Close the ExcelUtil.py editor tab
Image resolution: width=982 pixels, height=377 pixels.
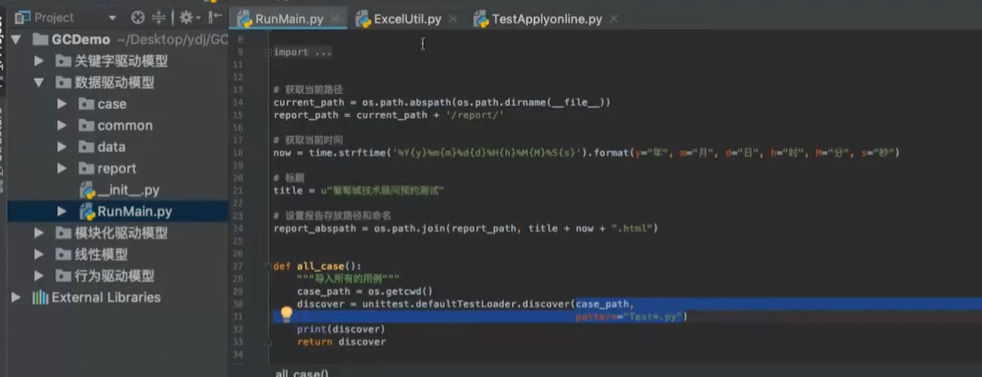point(453,19)
